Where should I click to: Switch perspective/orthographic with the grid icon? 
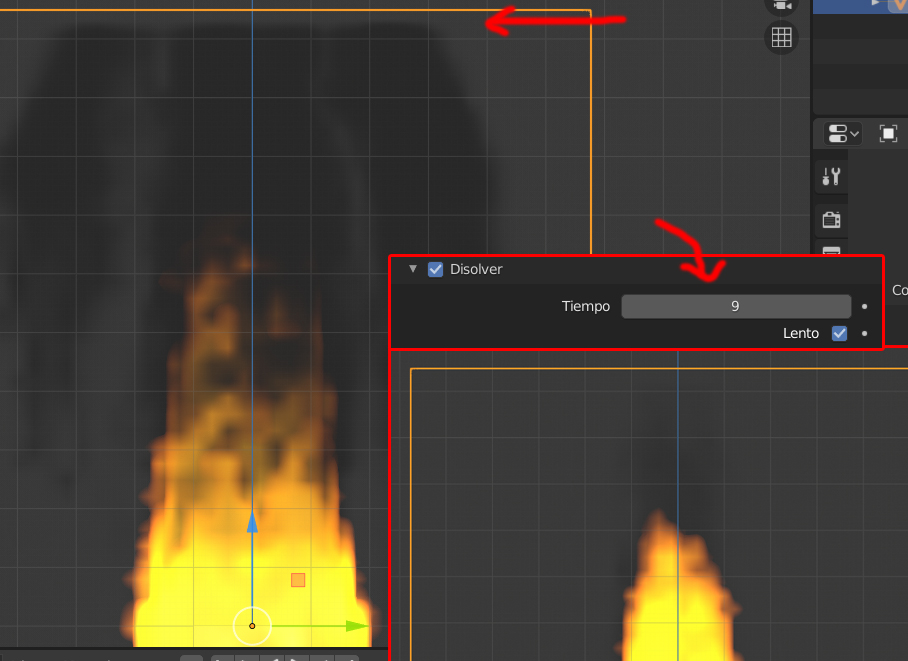tap(781, 38)
